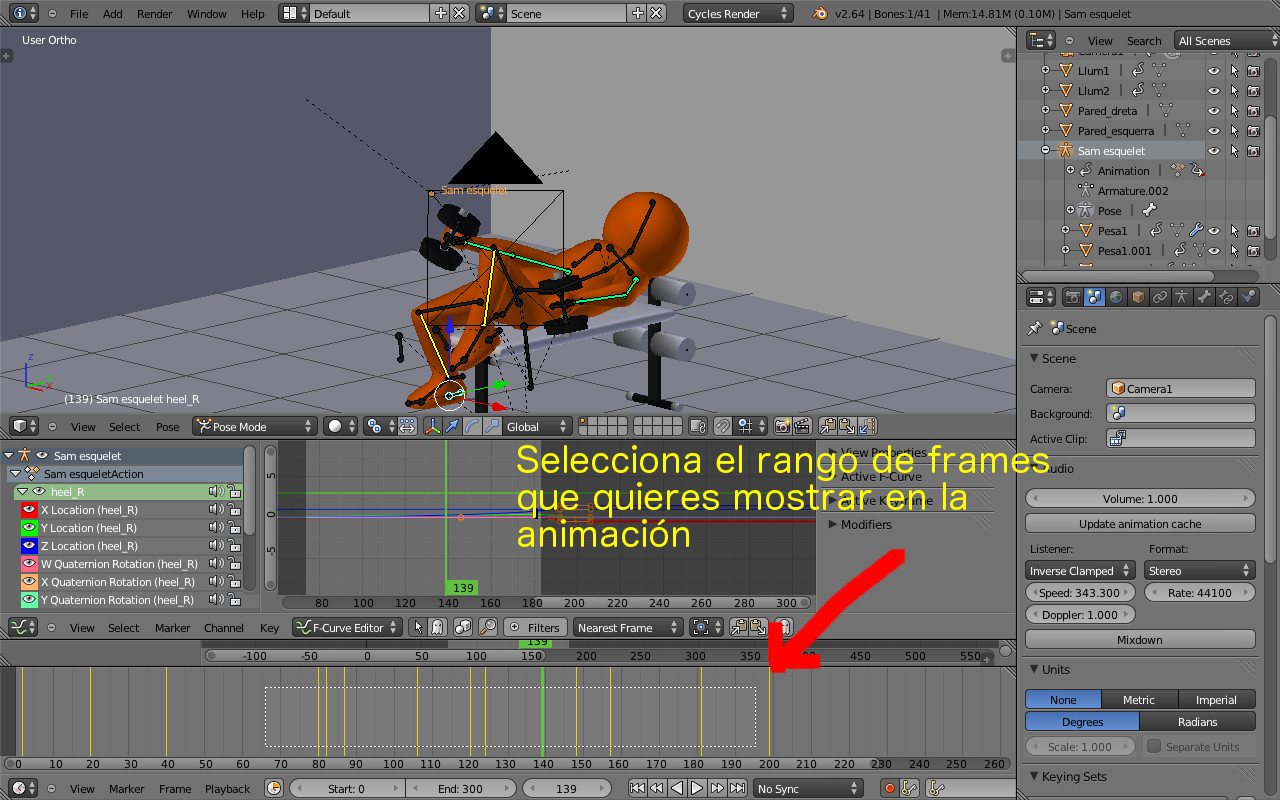Click the layer lock icon in the 3D header
This screenshot has width=1280, height=800.
(x=698, y=426)
